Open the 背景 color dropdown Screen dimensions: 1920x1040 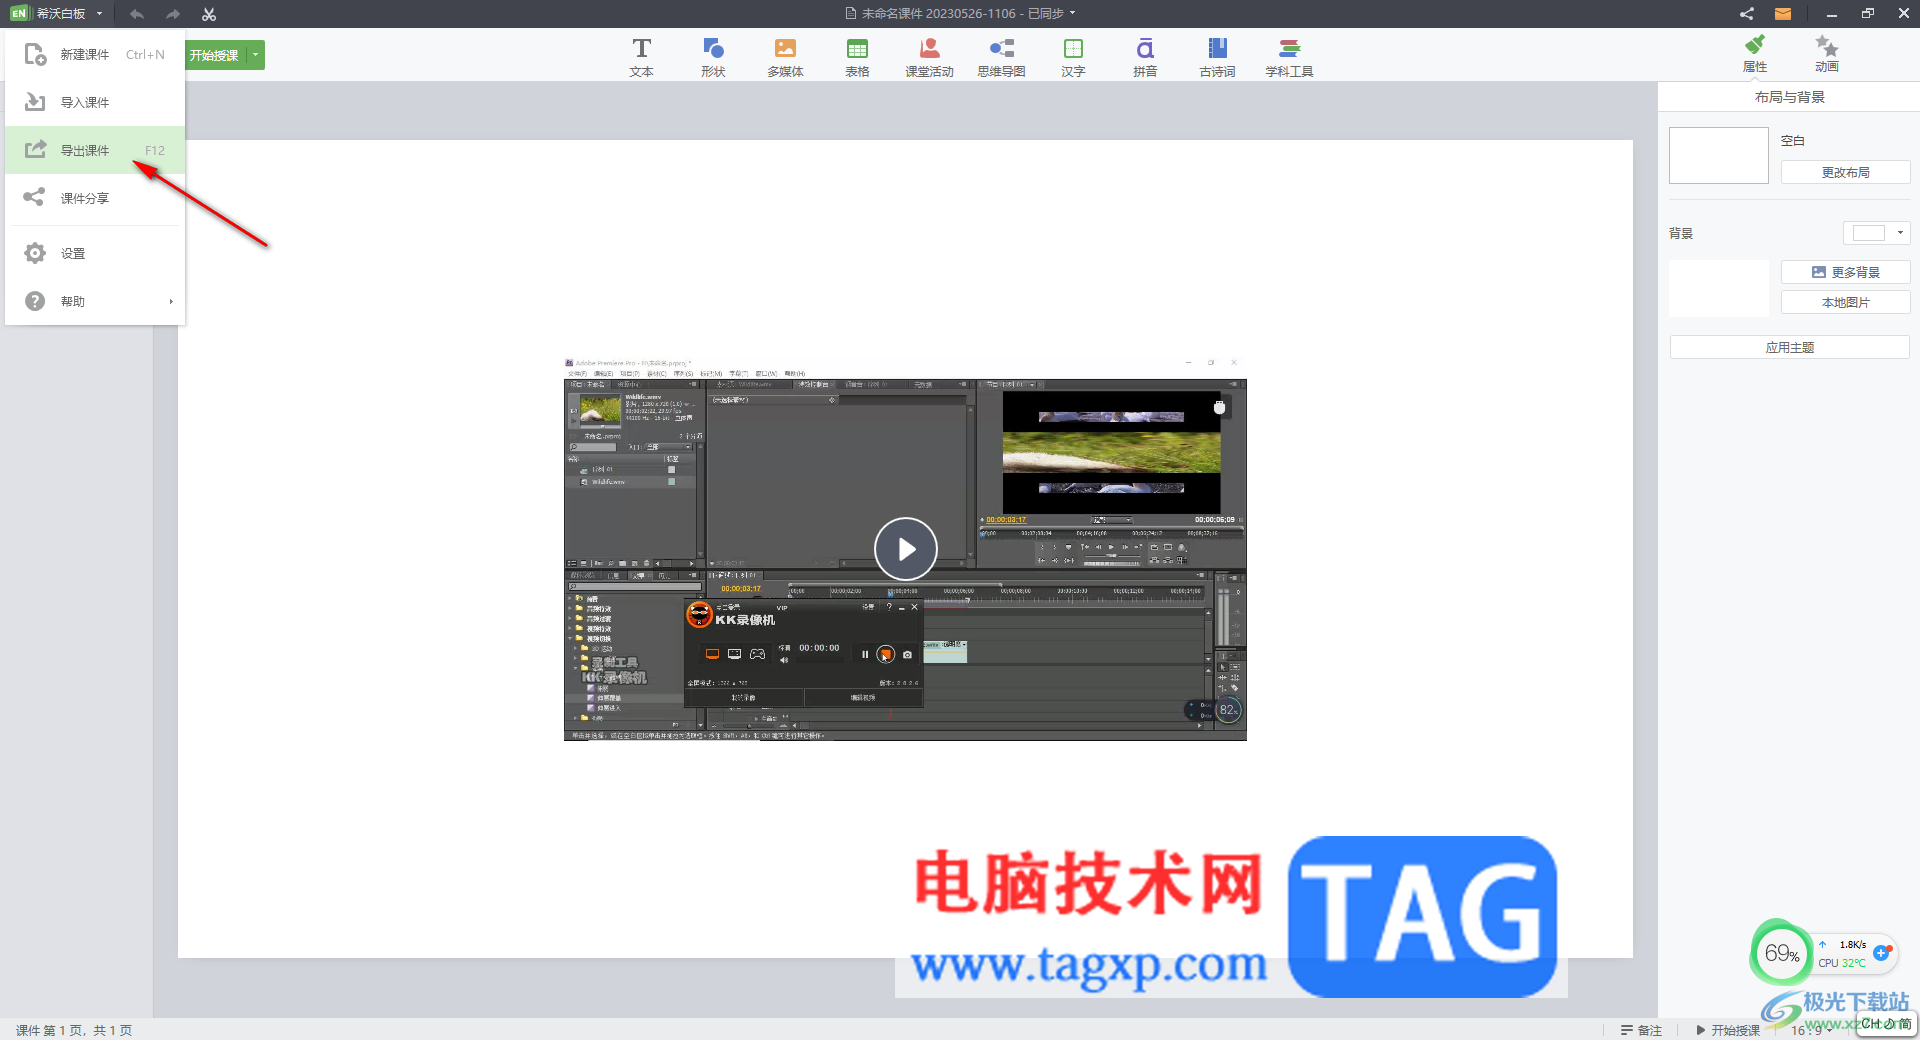coord(1877,233)
